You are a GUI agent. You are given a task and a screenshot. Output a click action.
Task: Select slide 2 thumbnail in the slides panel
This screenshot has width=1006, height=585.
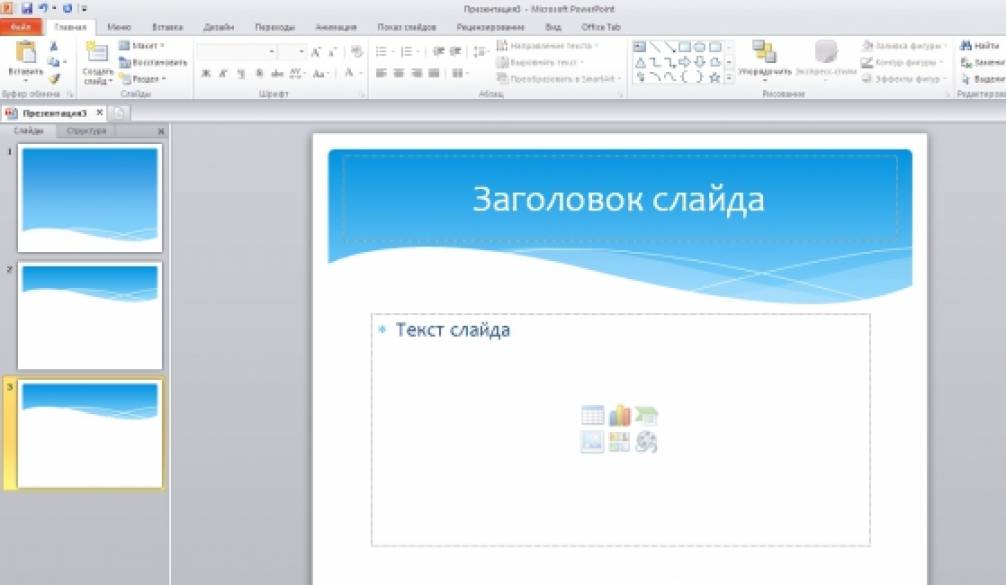90,315
